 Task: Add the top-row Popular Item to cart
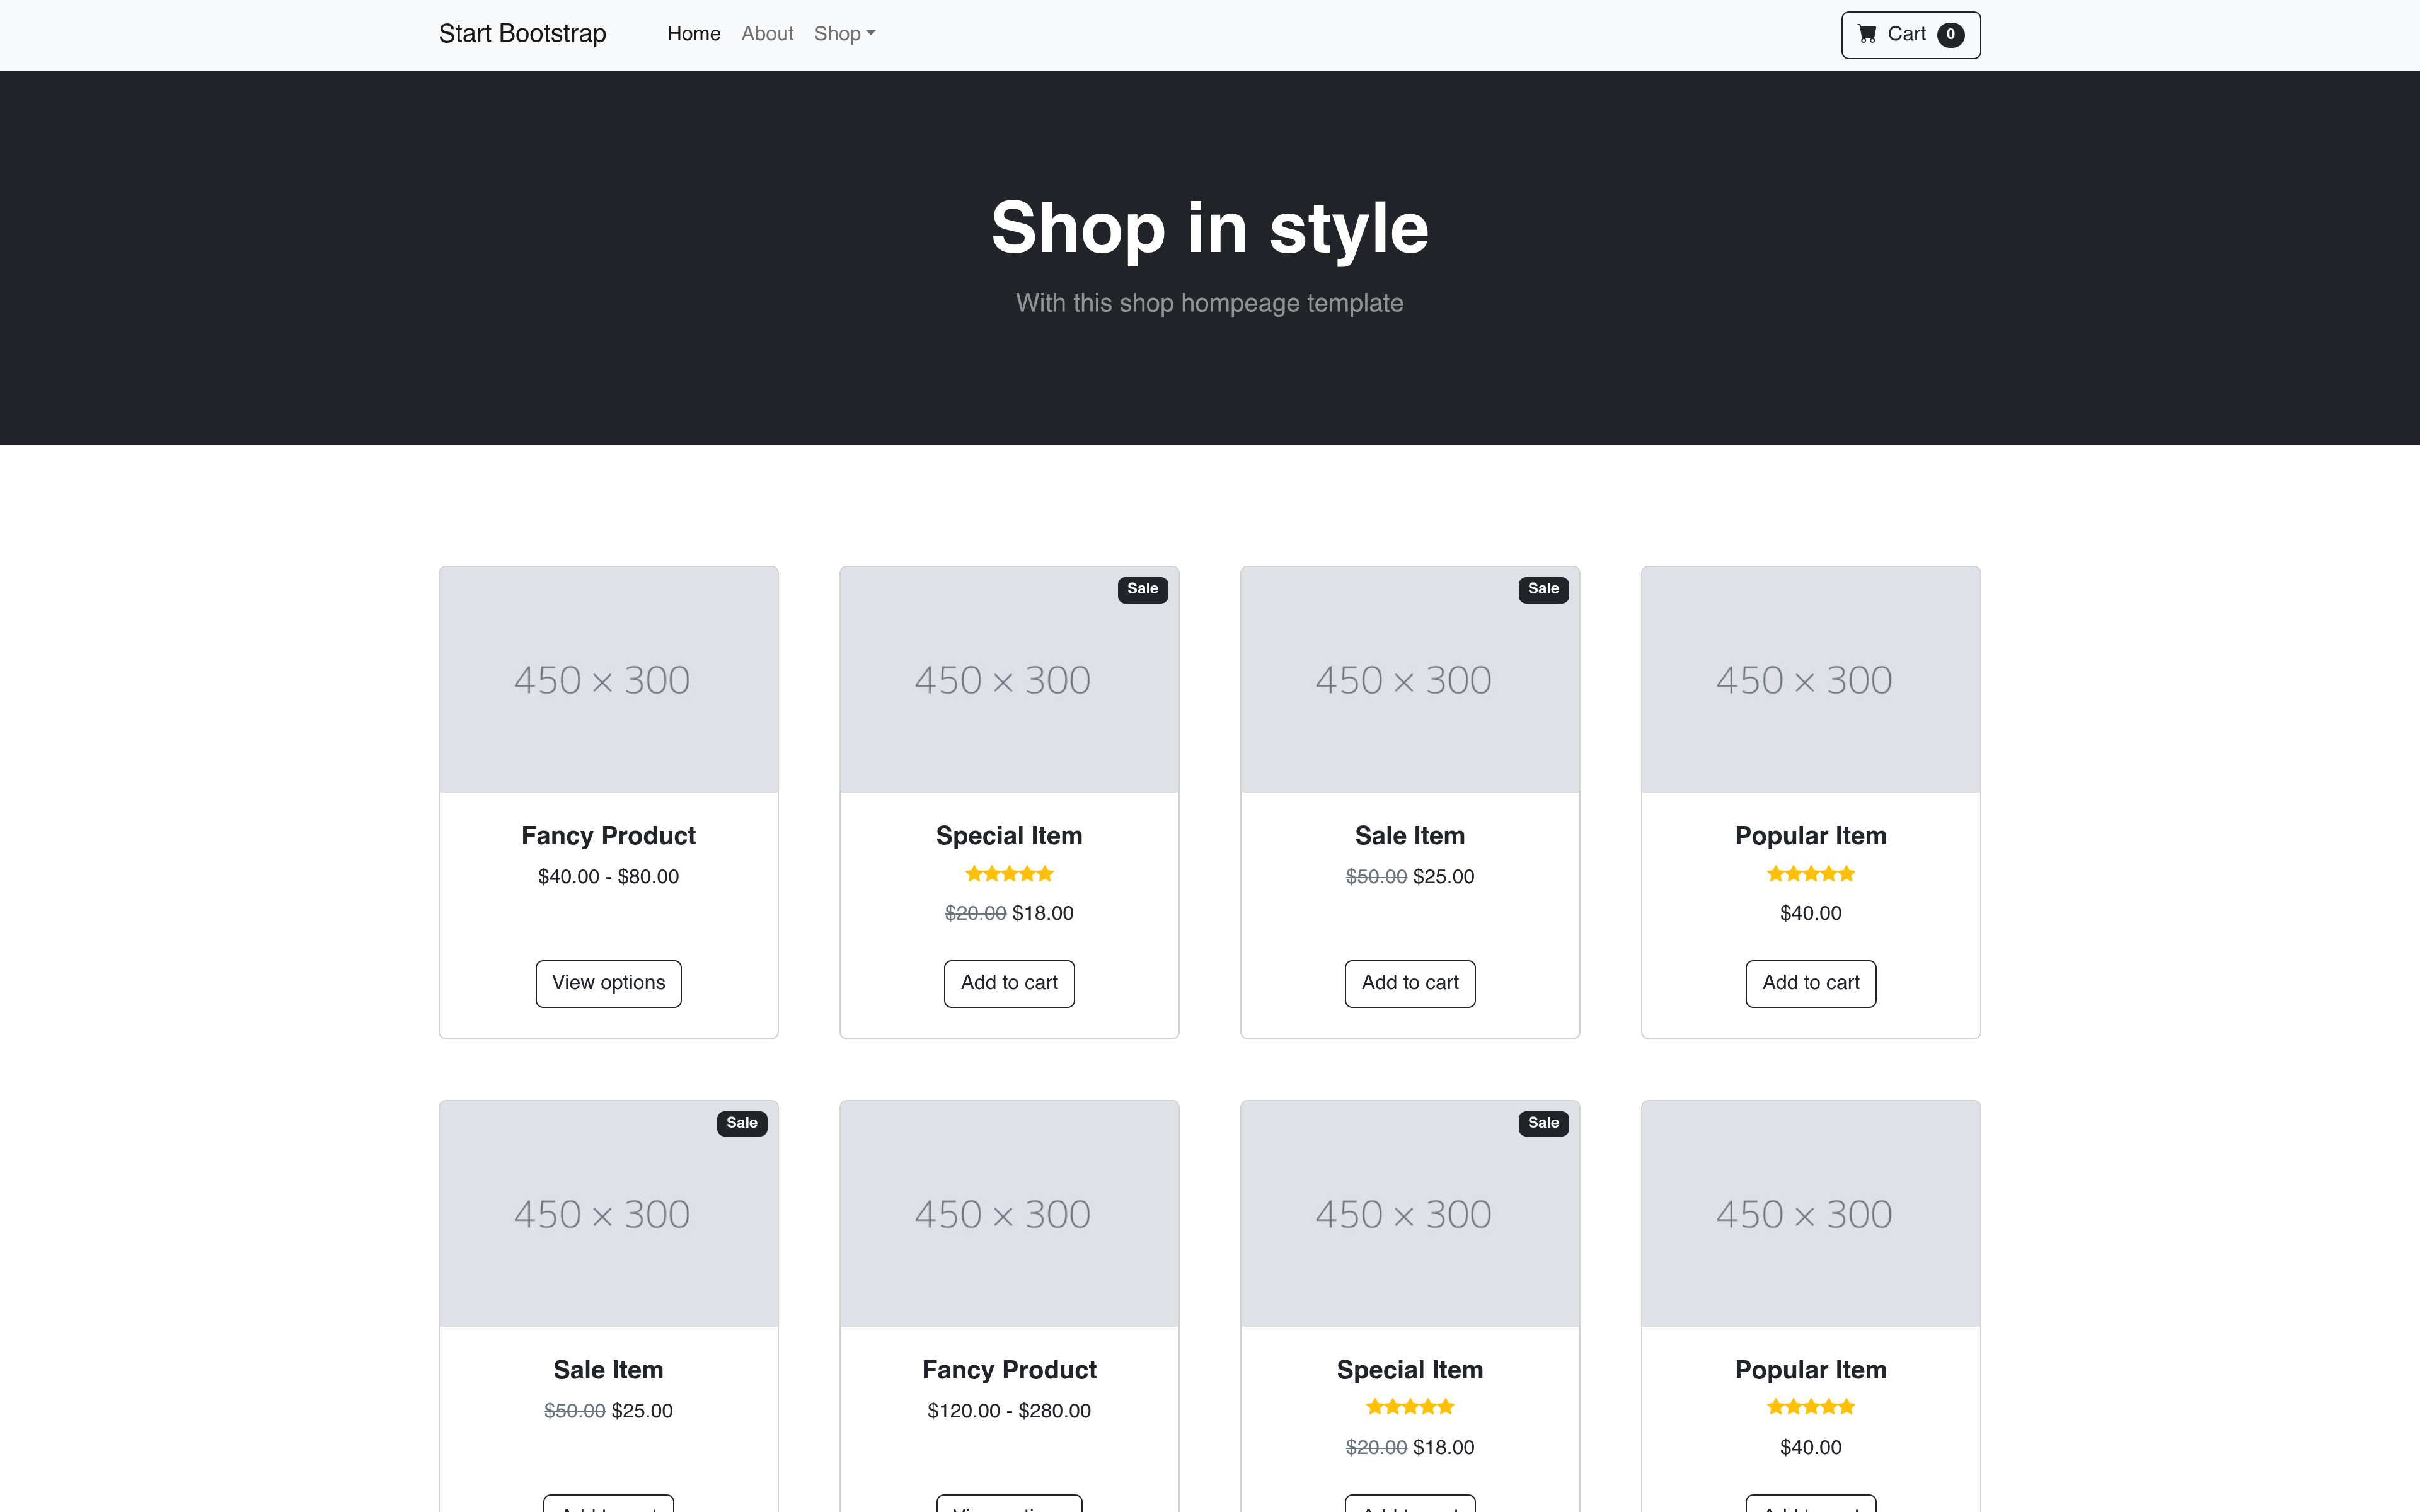(x=1810, y=983)
